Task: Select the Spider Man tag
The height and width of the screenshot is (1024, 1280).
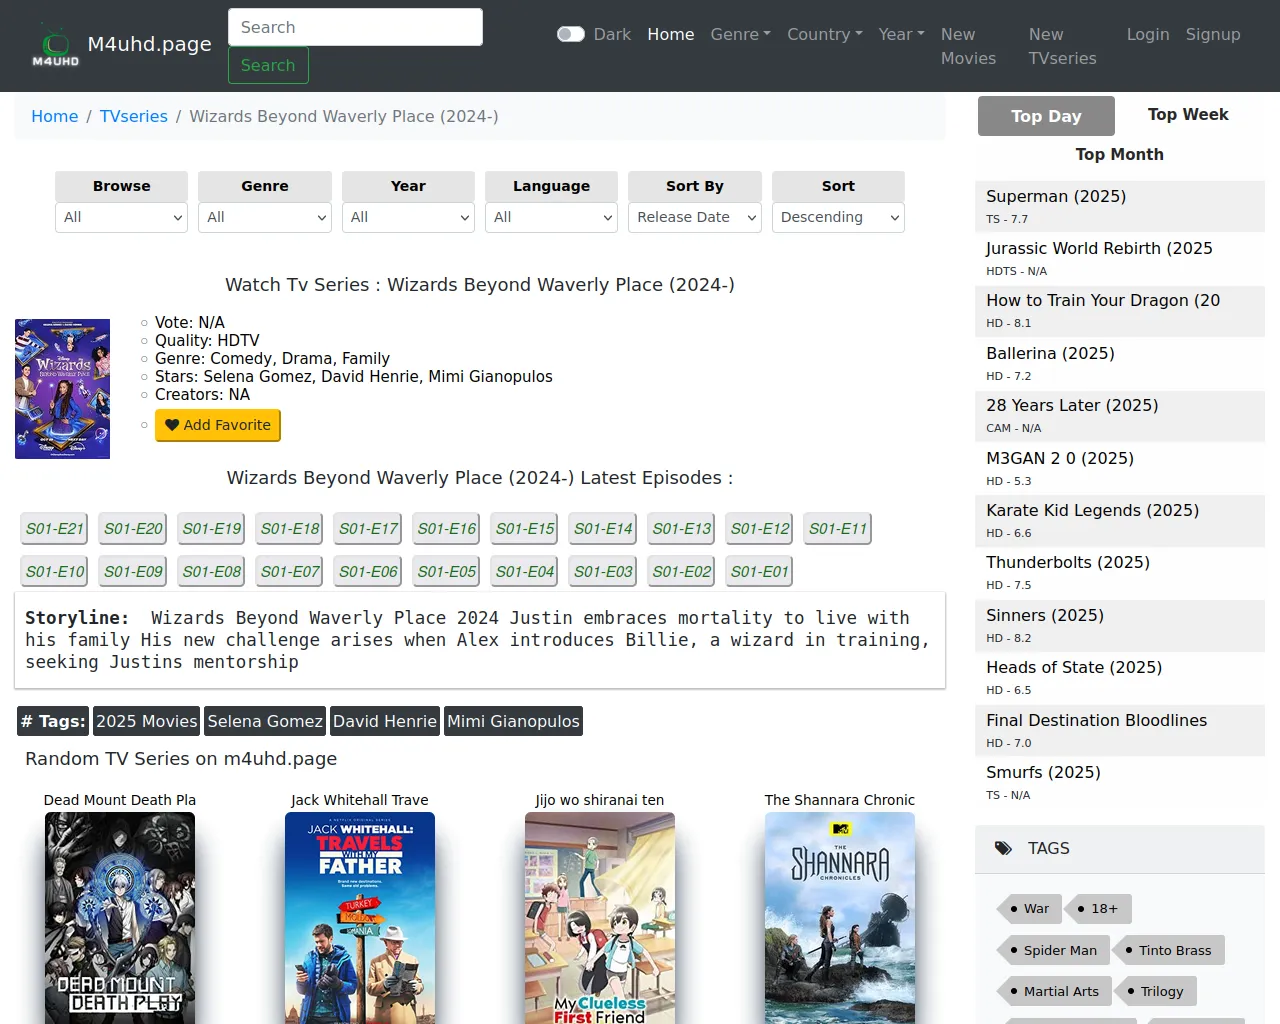Action: tap(1052, 951)
